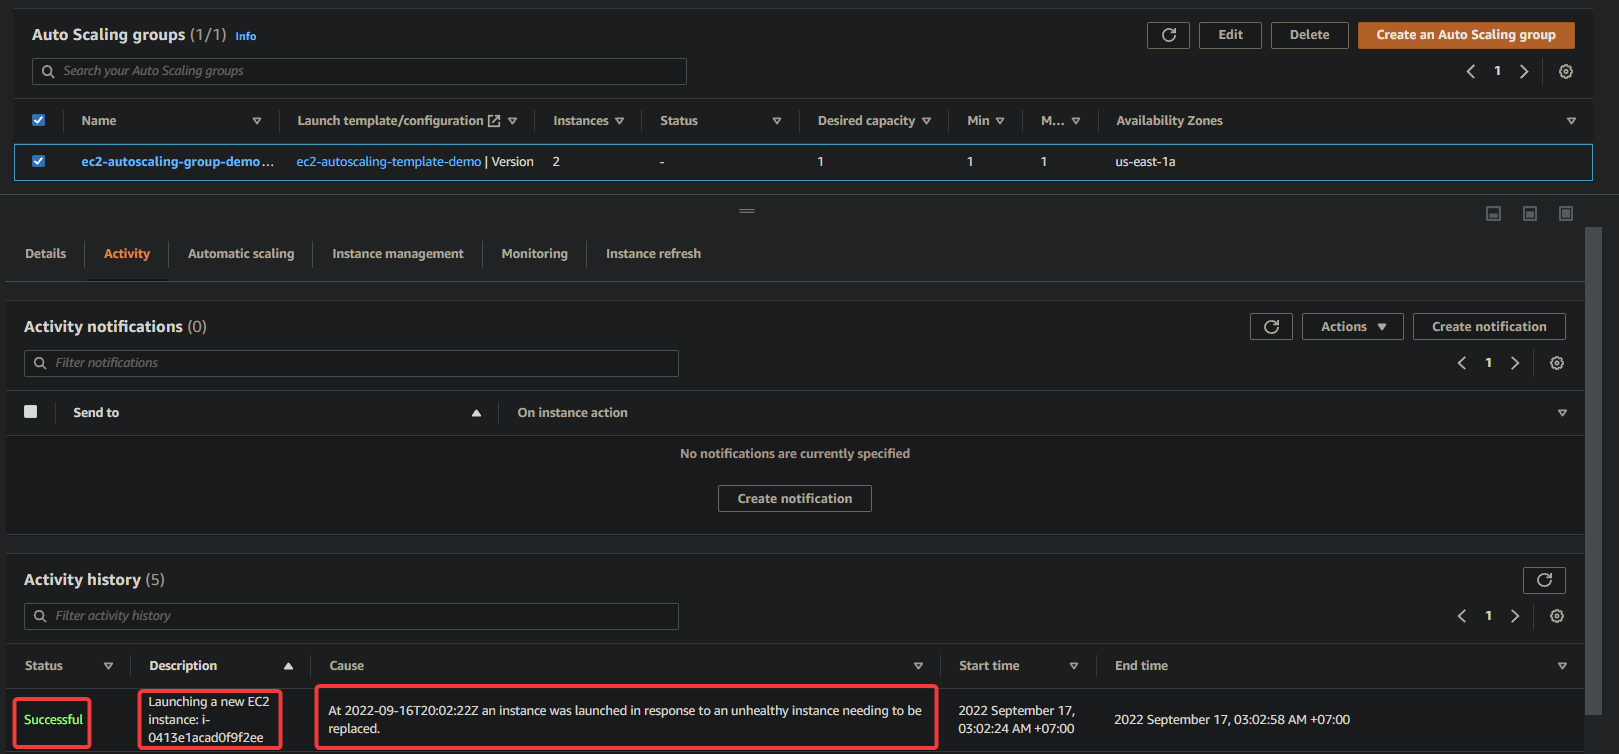Image resolution: width=1619 pixels, height=754 pixels.
Task: Click the Delete button
Action: 1309,35
